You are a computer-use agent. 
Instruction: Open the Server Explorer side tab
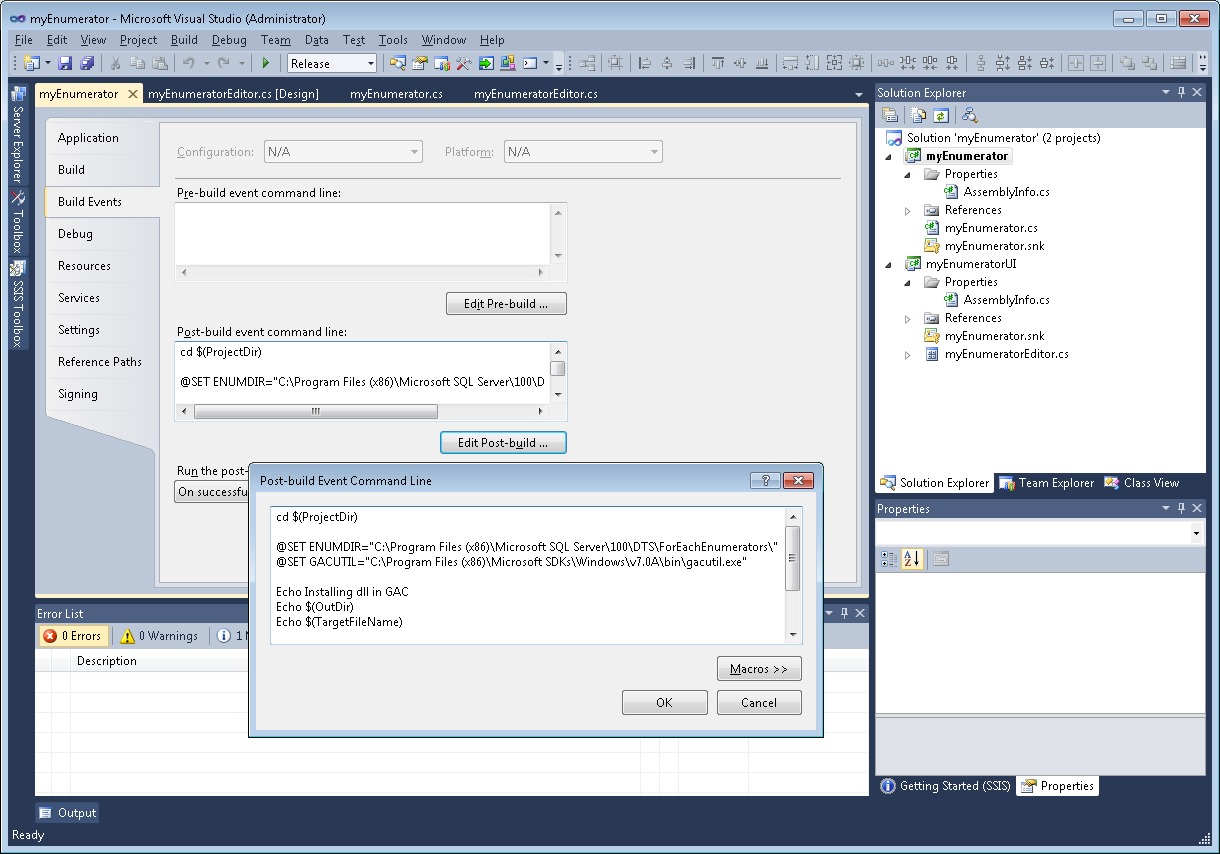tap(18, 134)
